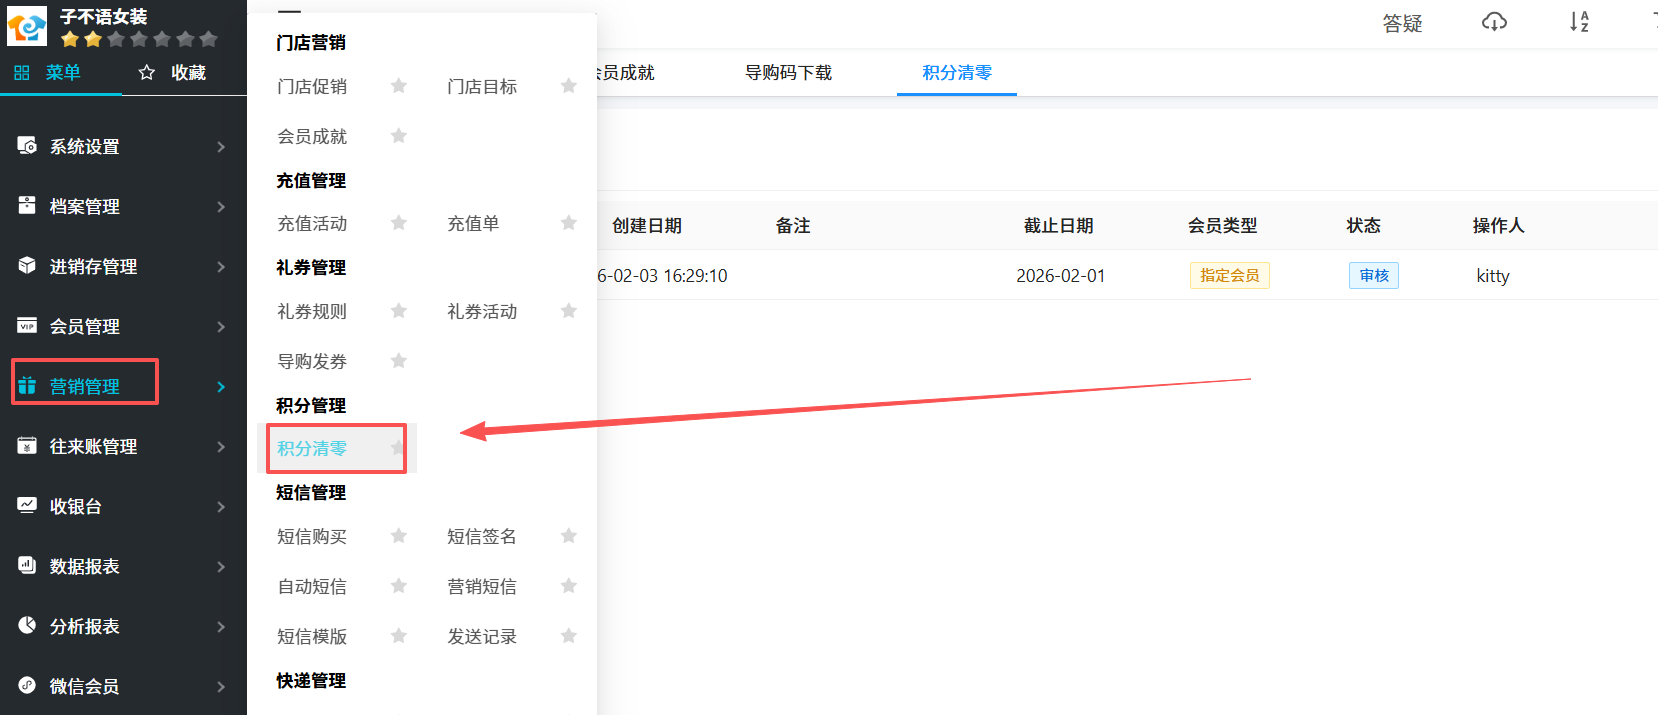
Task: Click the 会员管理 VIP card icon
Action: pyautogui.click(x=27, y=325)
